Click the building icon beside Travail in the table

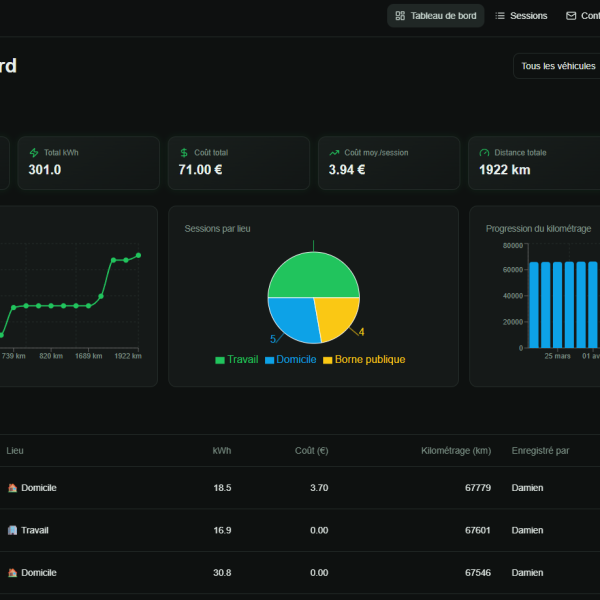[x=13, y=531]
